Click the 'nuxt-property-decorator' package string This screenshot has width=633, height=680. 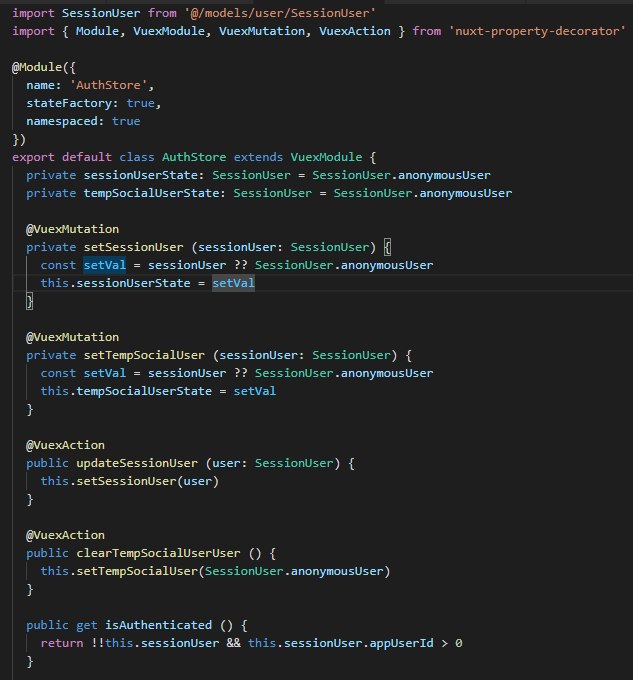[537, 31]
